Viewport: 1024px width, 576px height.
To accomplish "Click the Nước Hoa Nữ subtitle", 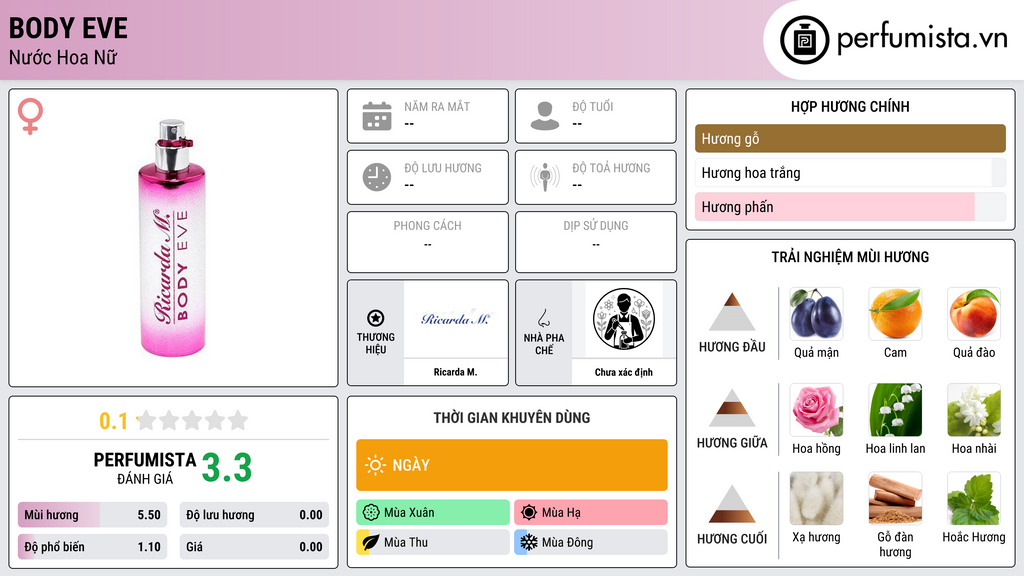I will tap(63, 57).
